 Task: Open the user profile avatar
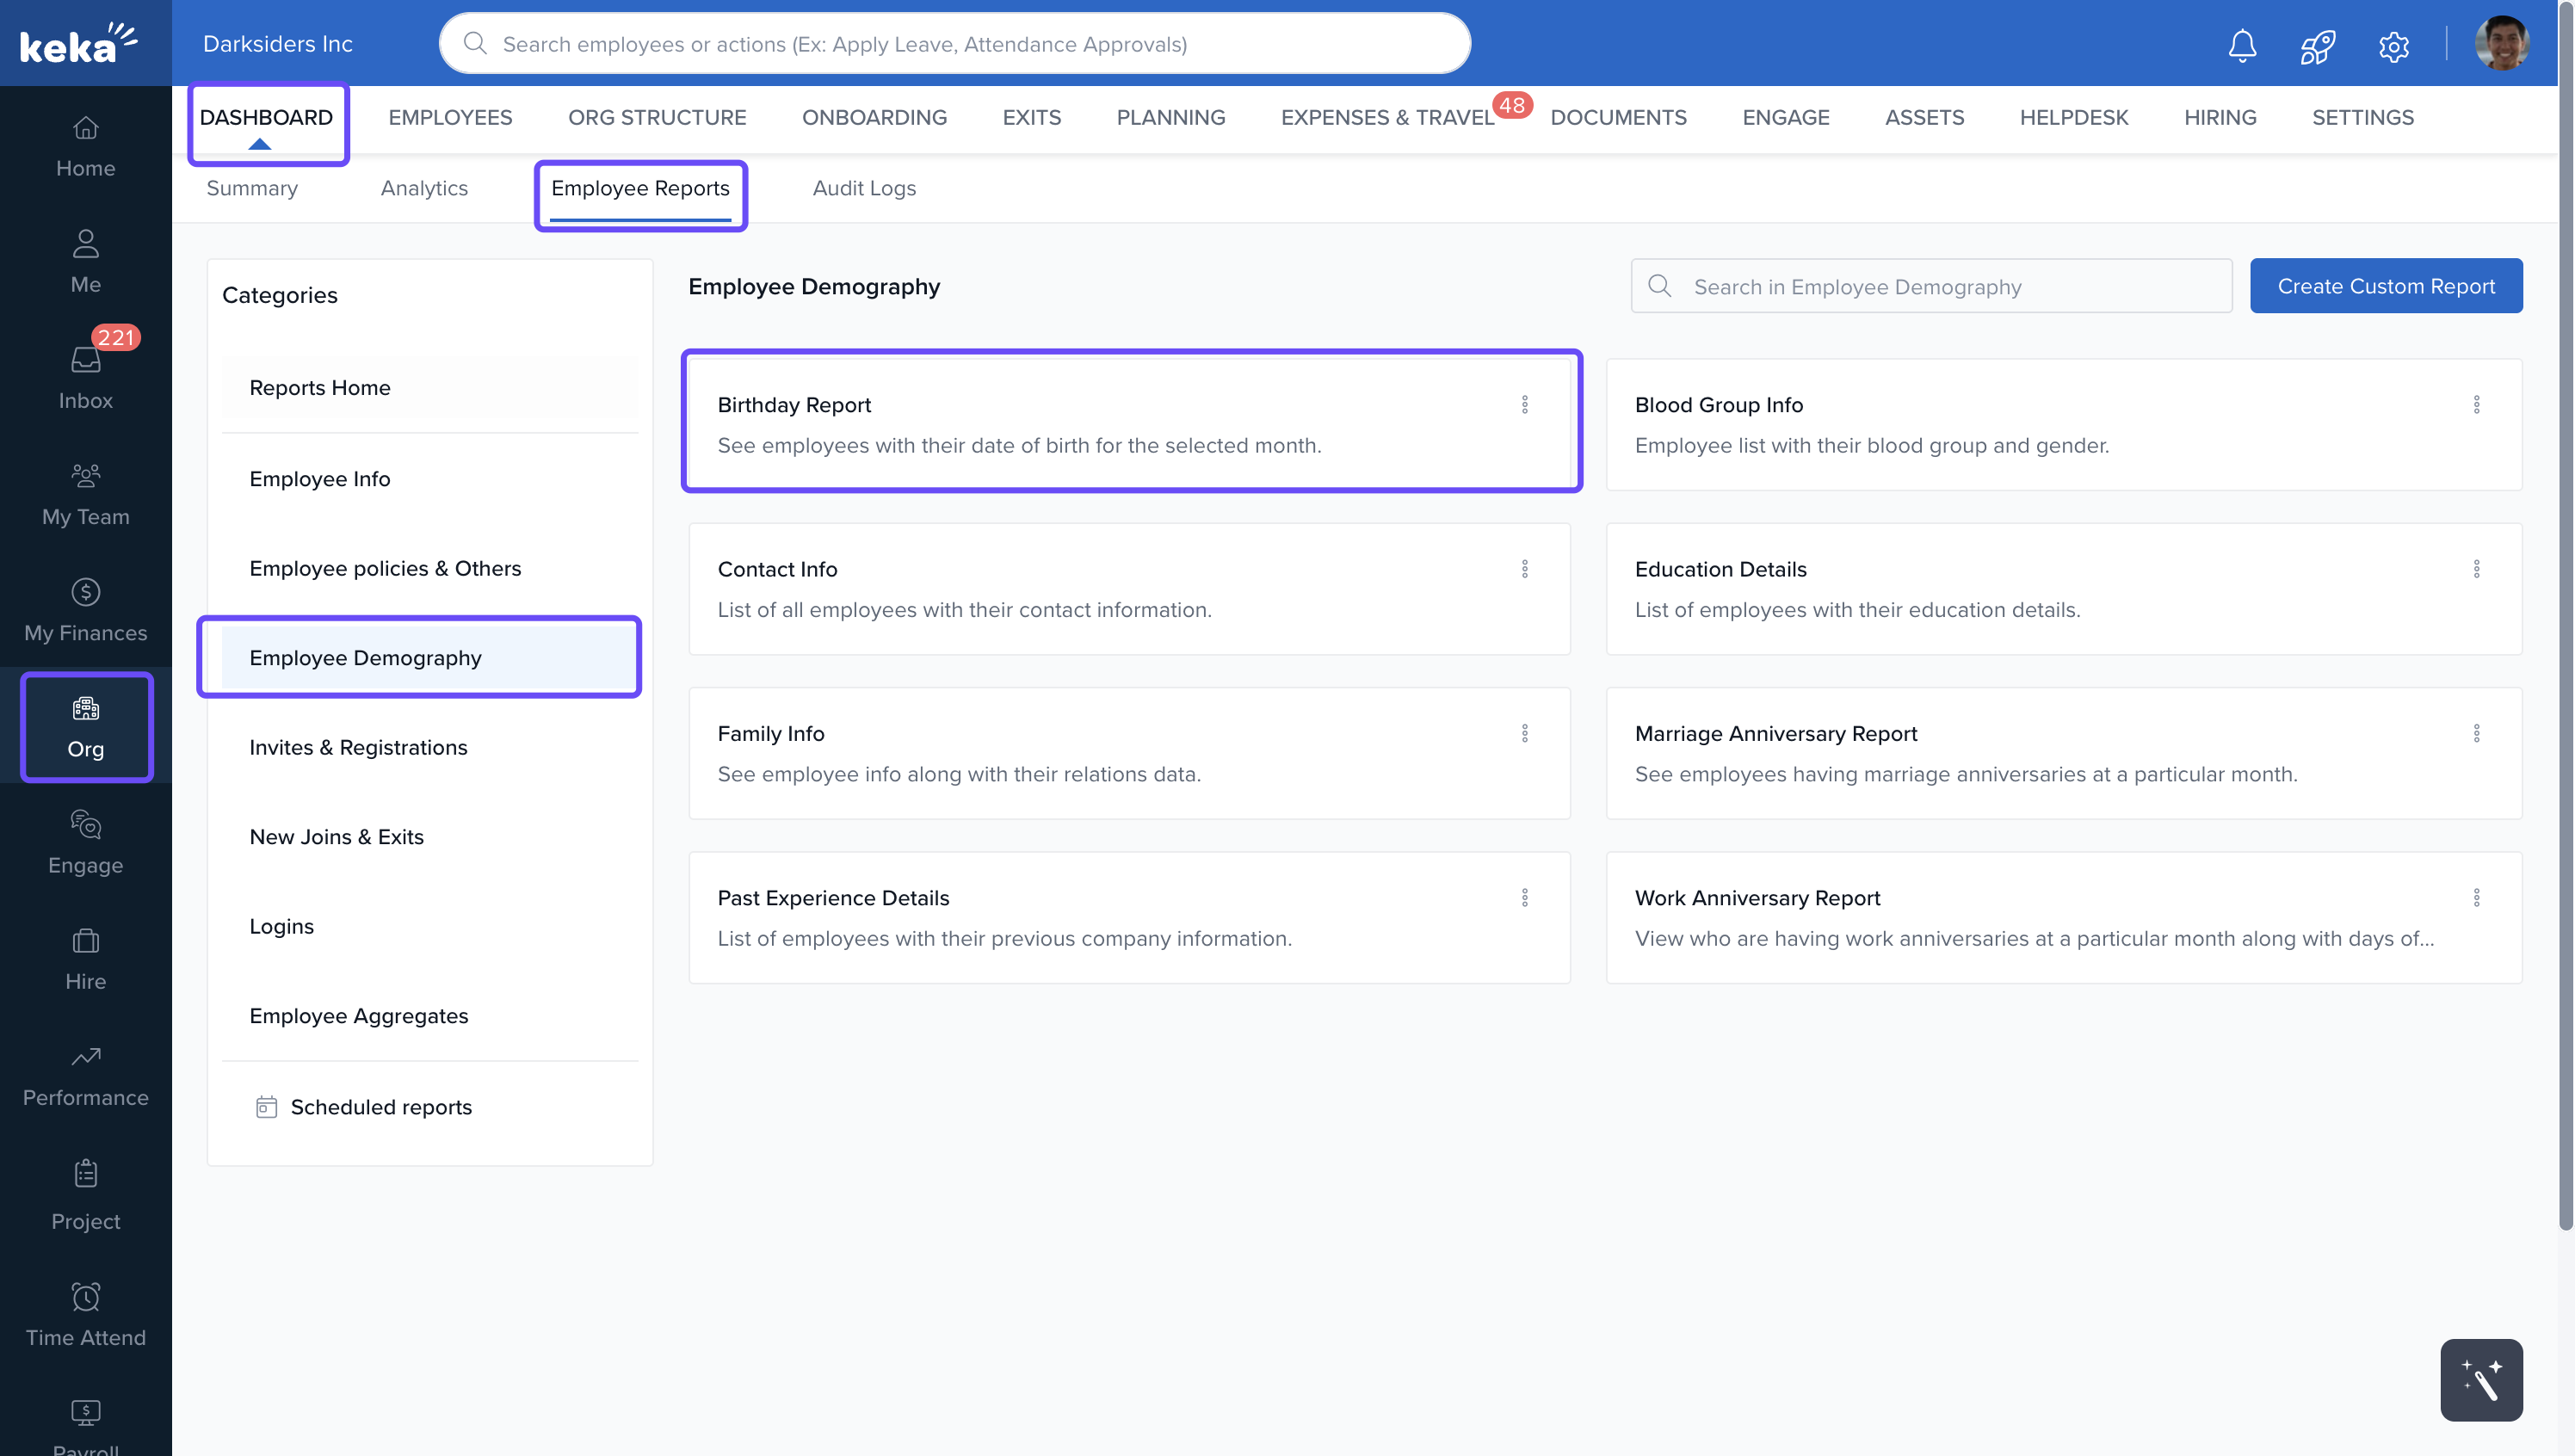pyautogui.click(x=2501, y=44)
